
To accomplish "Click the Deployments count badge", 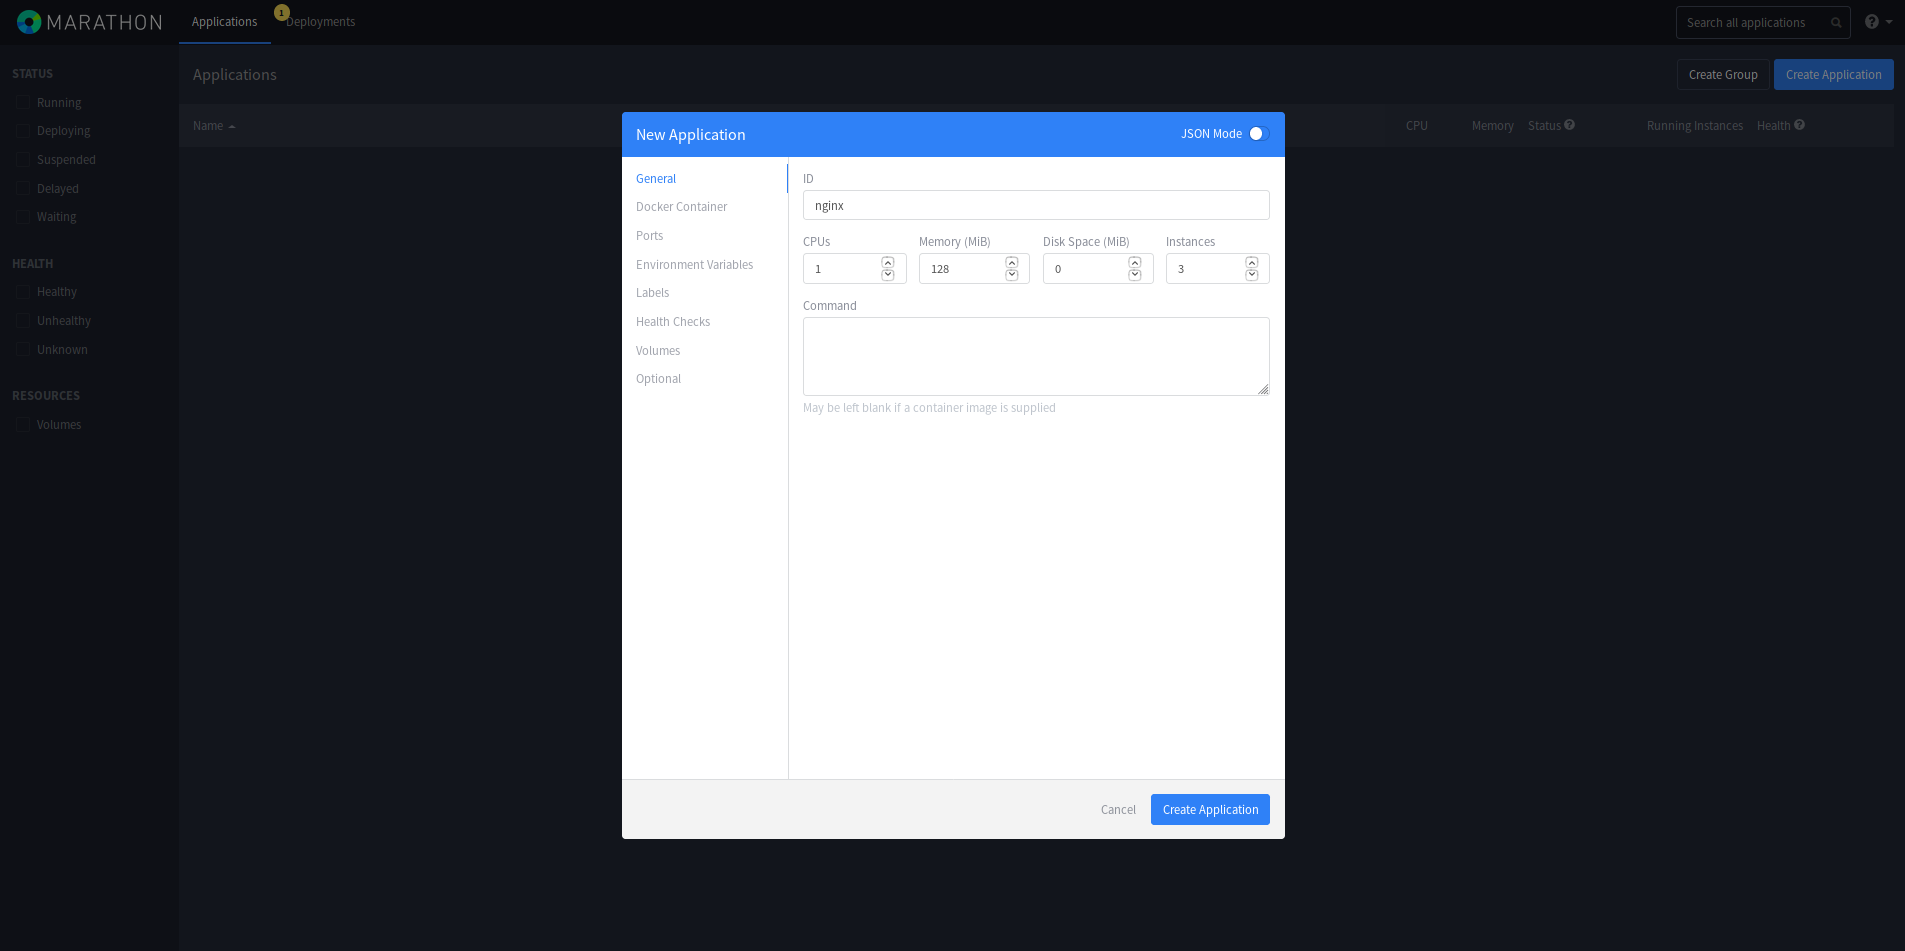I will tap(282, 13).
